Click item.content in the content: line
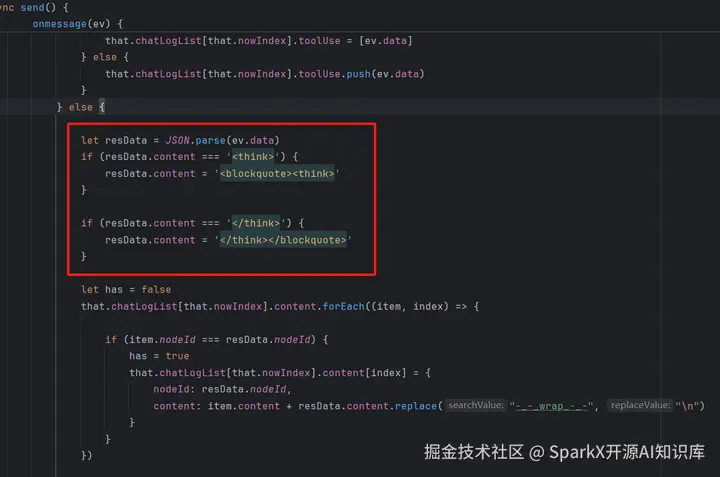This screenshot has height=477, width=720. coord(243,406)
